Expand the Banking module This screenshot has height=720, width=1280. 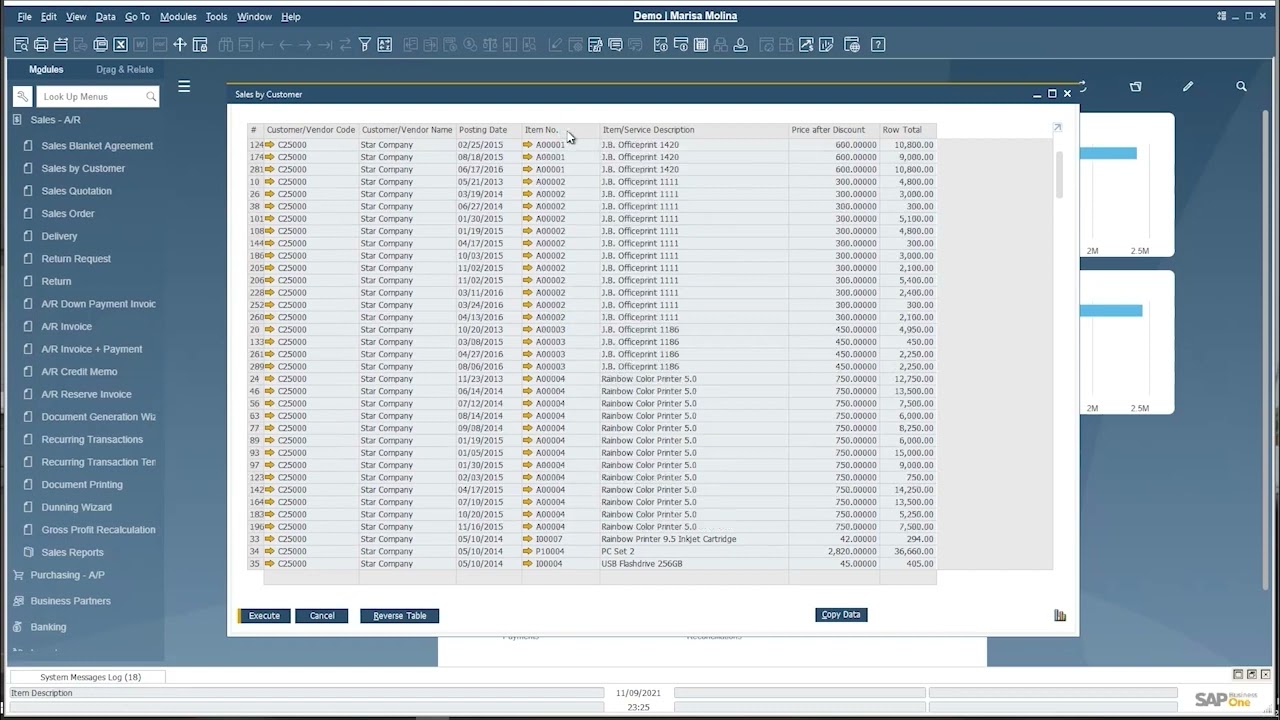point(48,627)
